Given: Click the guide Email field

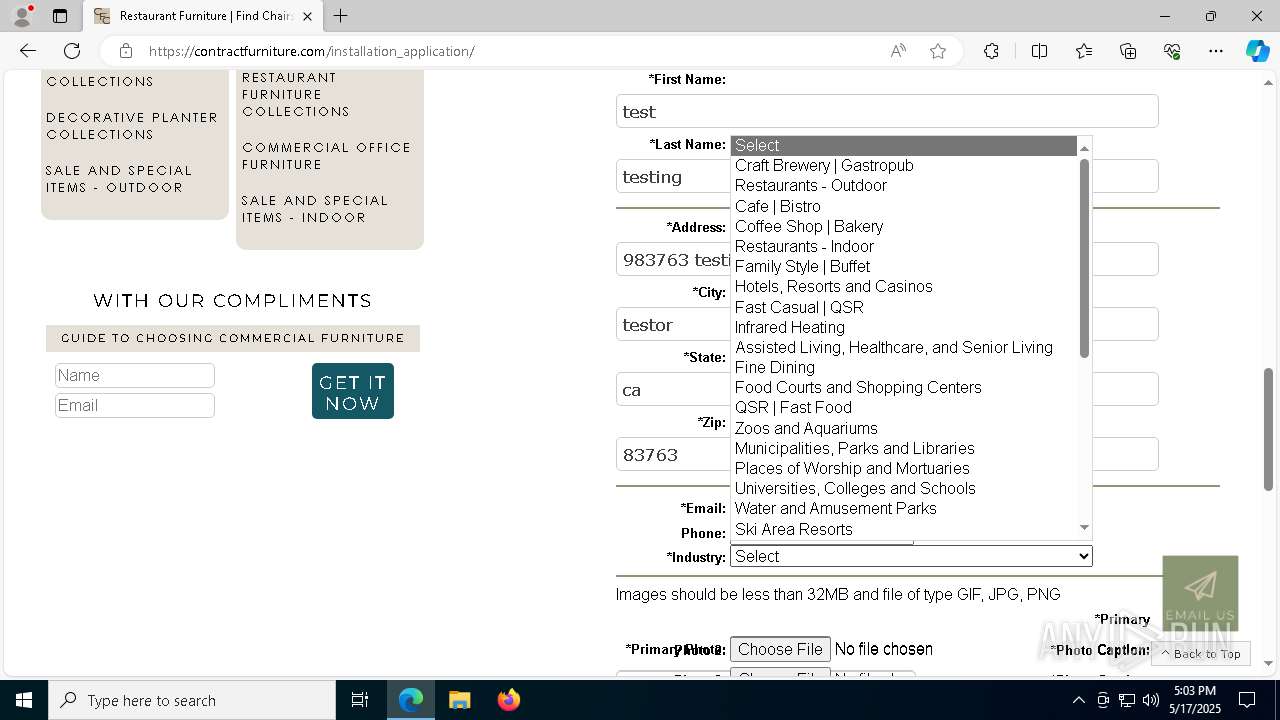Looking at the screenshot, I should (135, 405).
